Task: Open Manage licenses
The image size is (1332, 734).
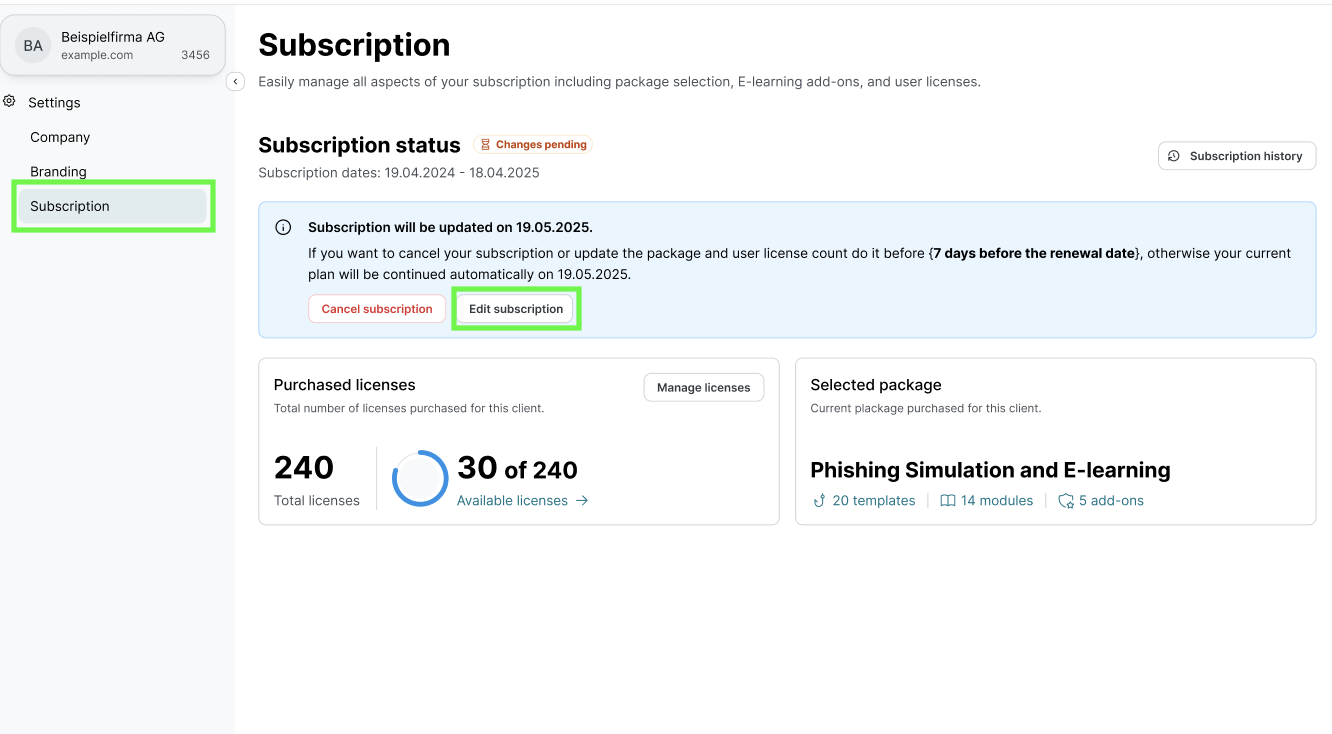Action: tap(703, 387)
